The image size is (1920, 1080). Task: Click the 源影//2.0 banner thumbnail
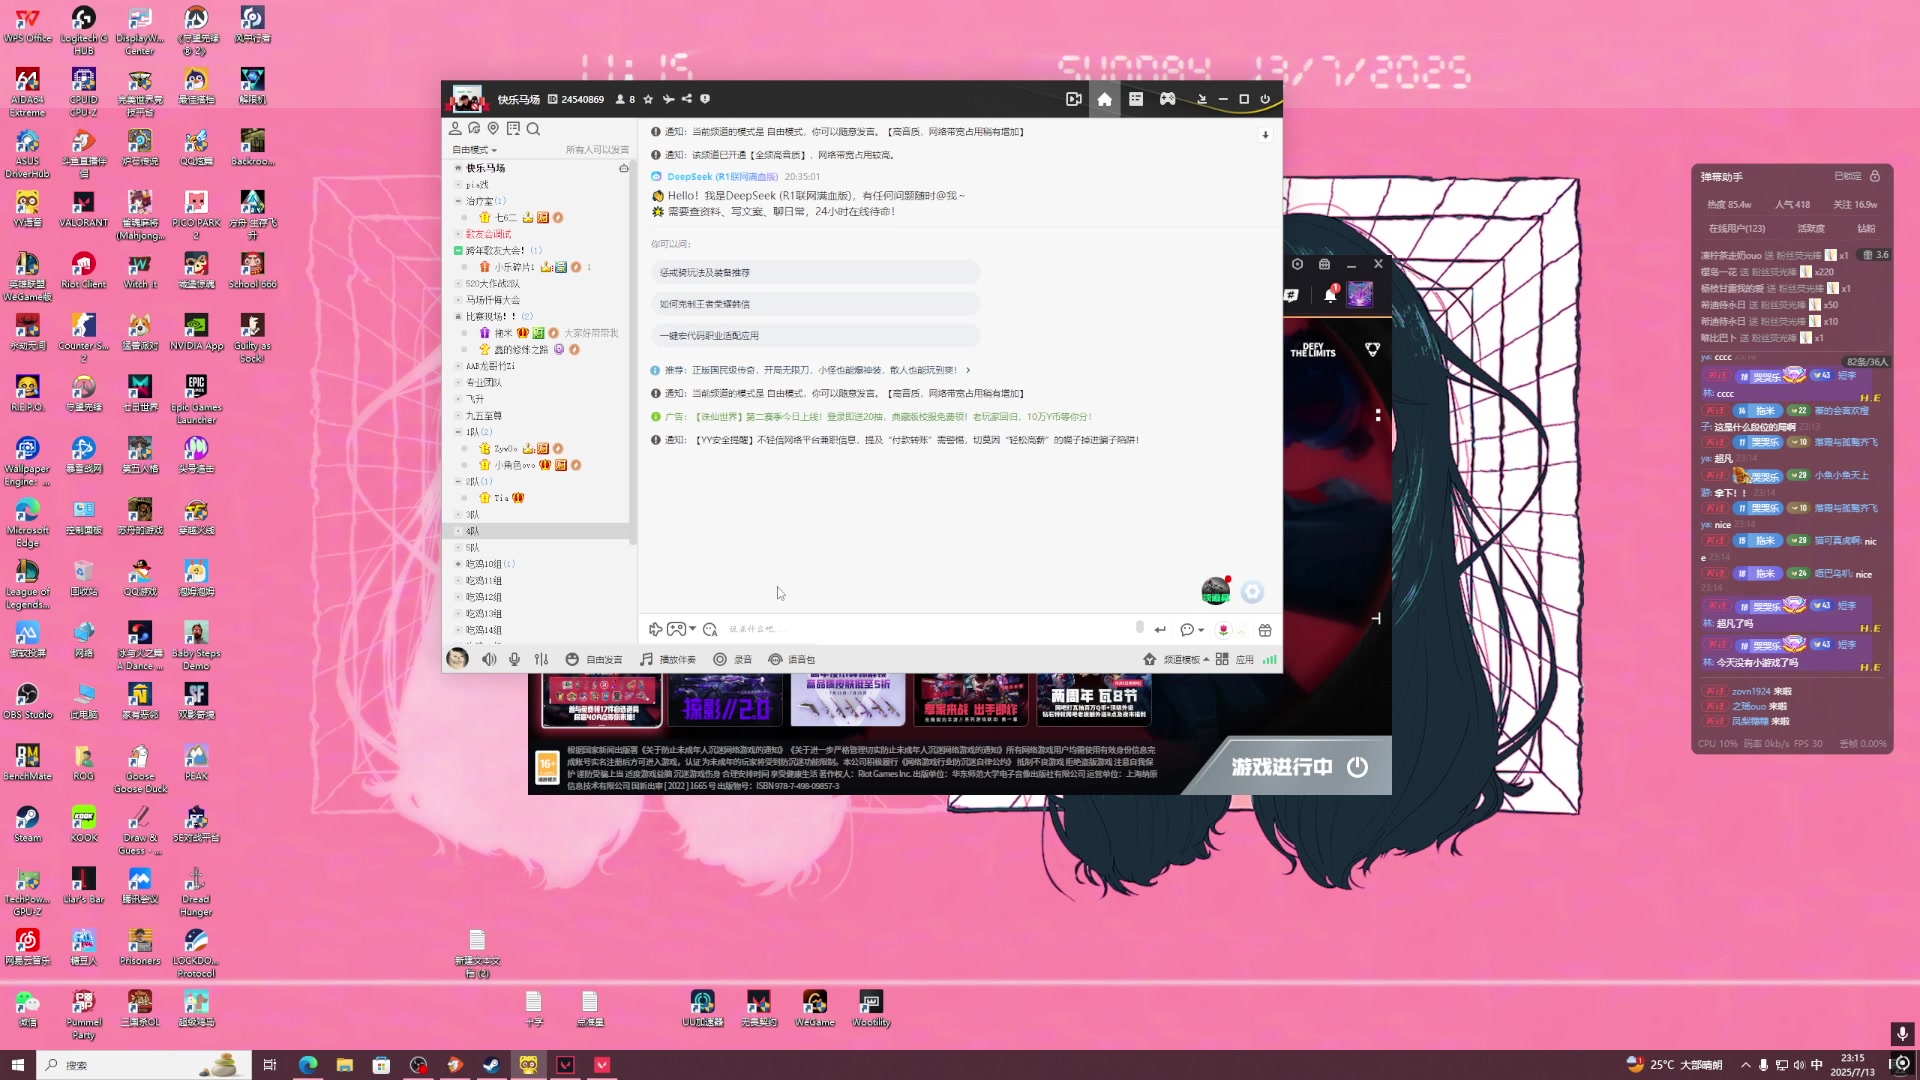point(726,700)
